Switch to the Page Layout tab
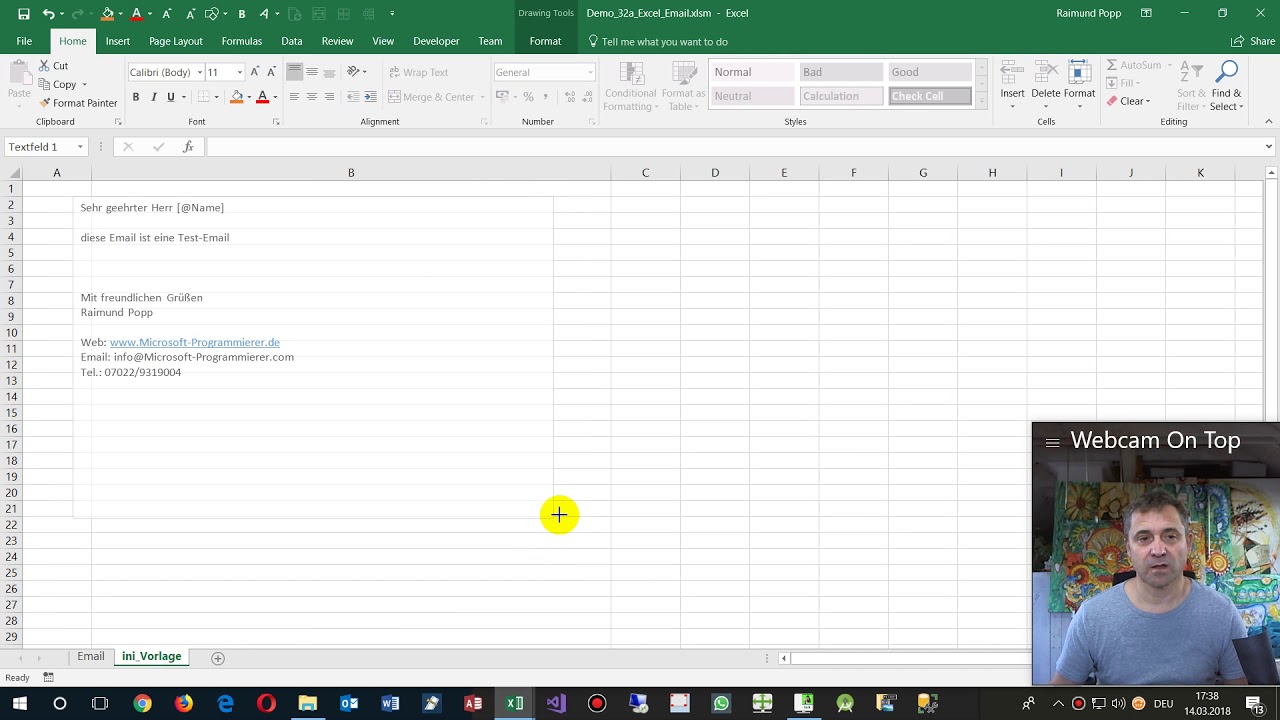The height and width of the screenshot is (720, 1280). click(x=176, y=41)
